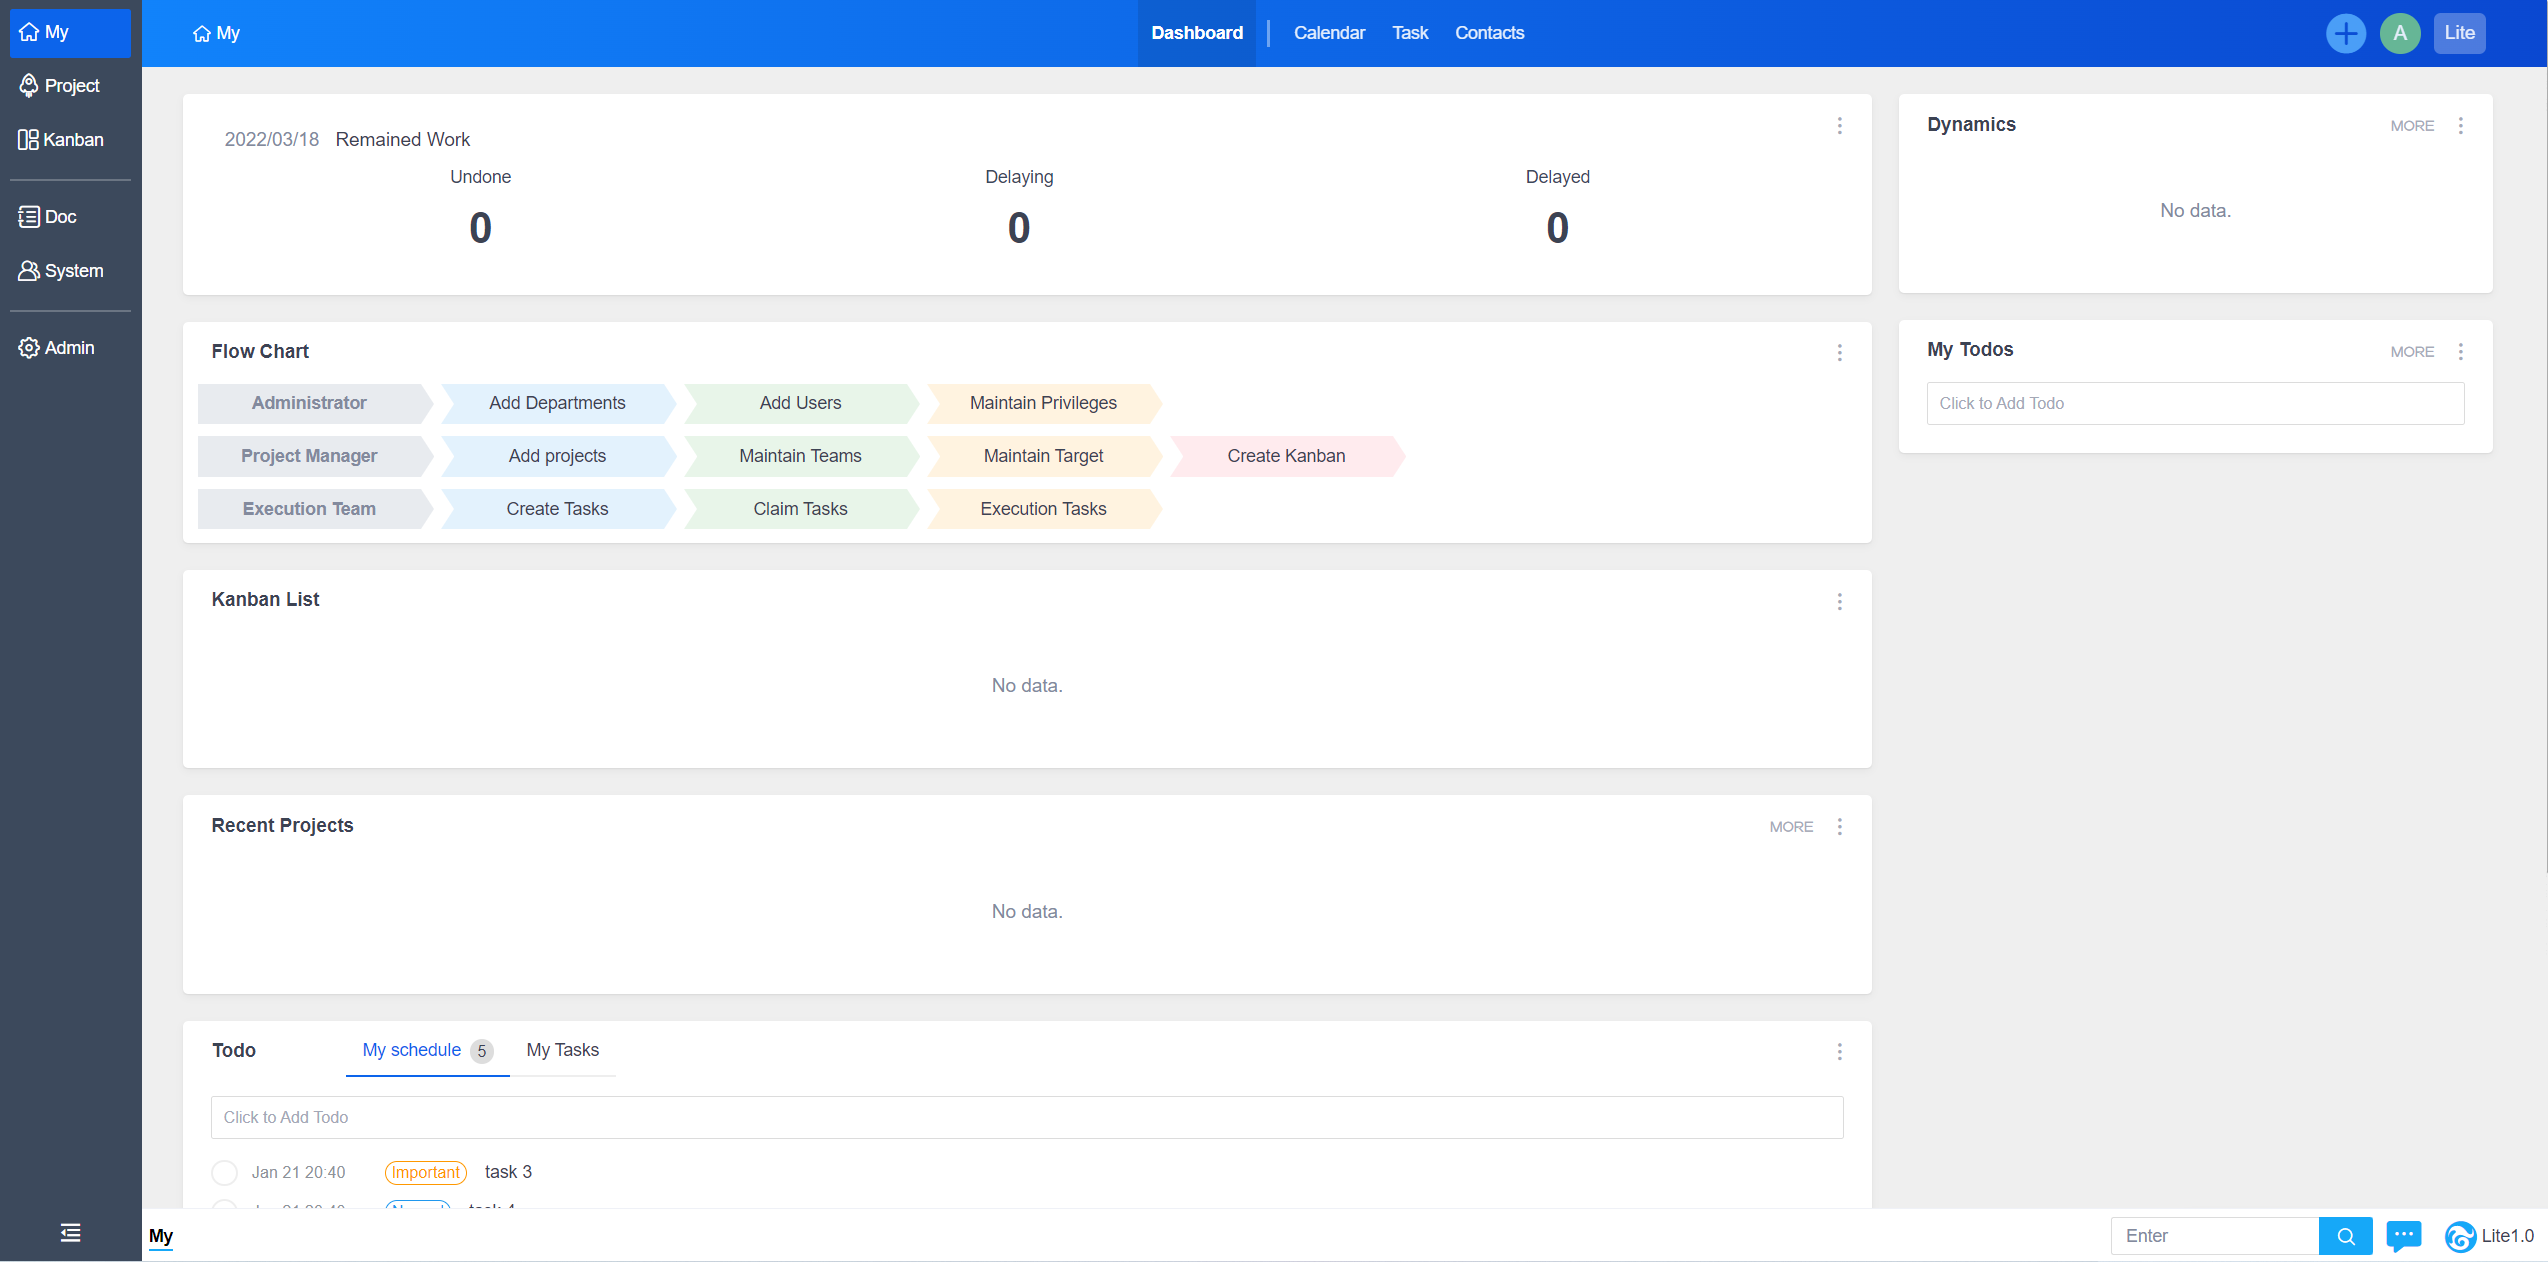Open Flow Chart block options menu
This screenshot has height=1262, width=2548.
click(x=1839, y=353)
